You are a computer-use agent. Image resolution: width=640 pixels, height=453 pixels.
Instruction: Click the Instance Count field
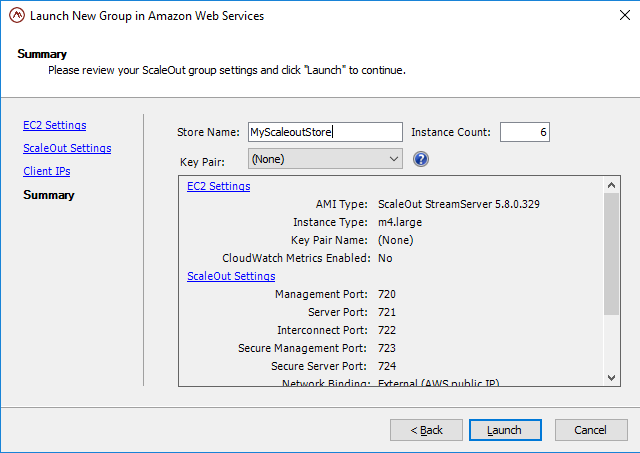(x=524, y=132)
